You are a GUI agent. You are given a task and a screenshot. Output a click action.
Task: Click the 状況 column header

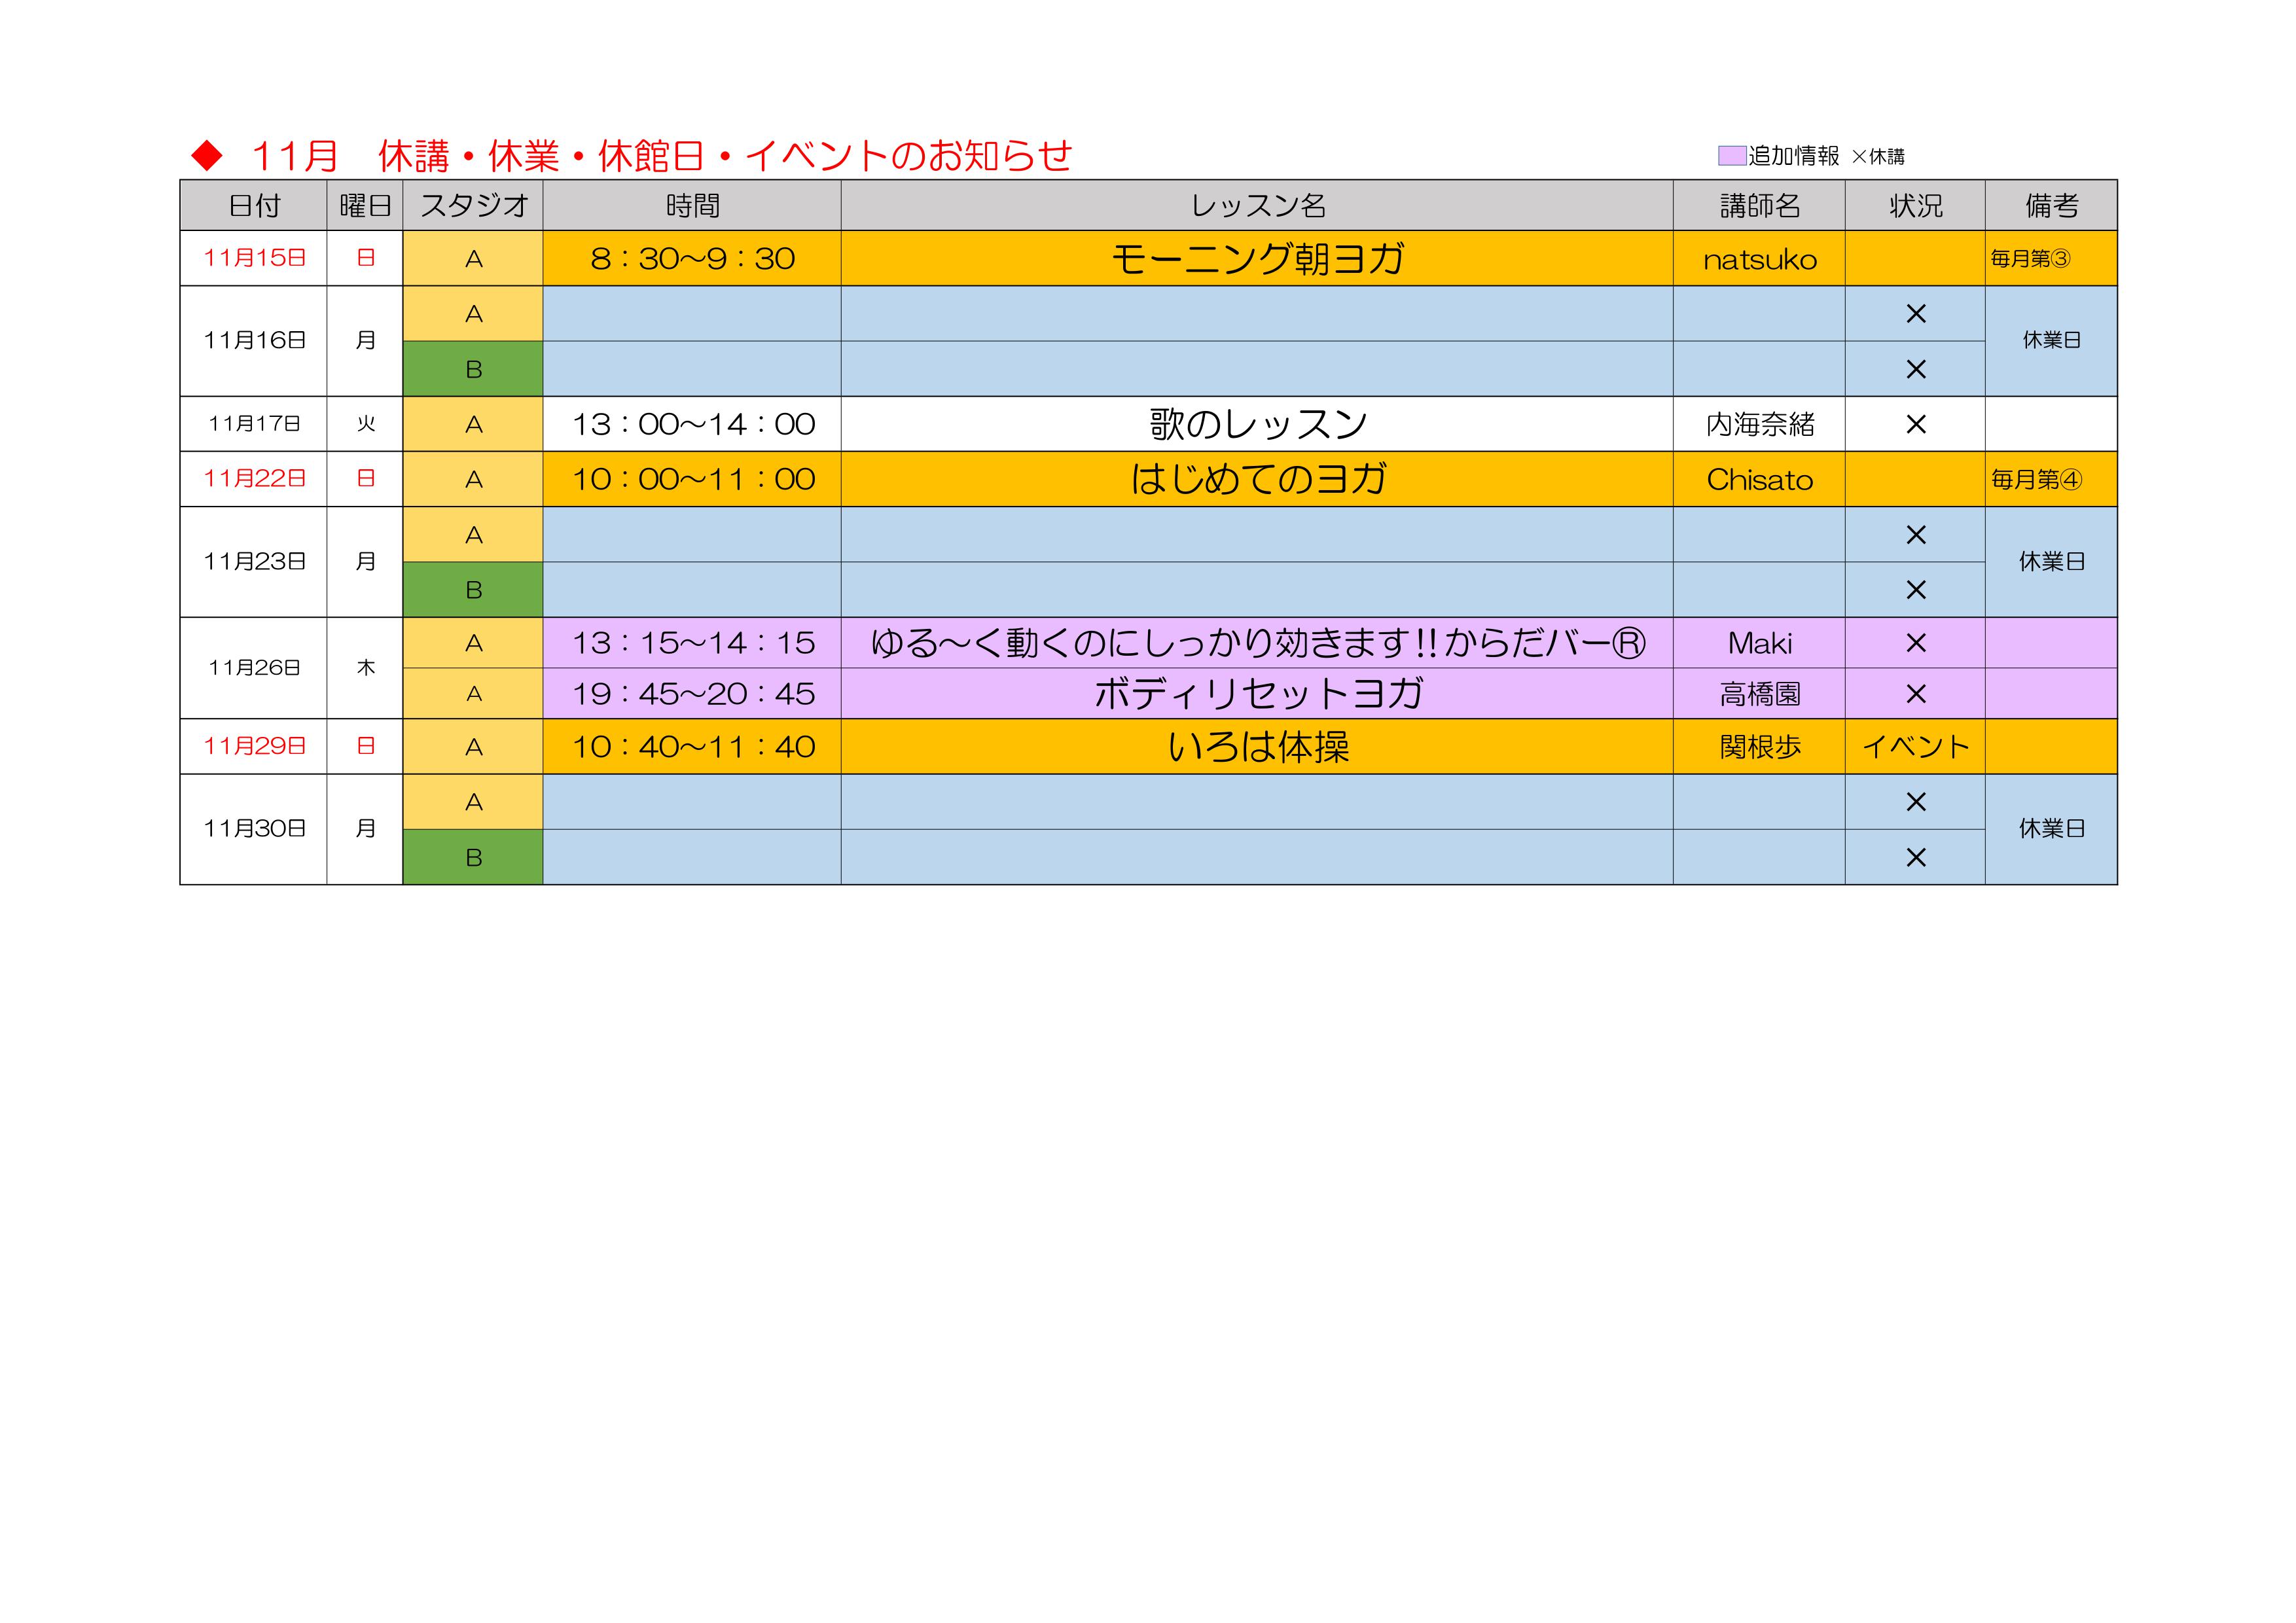point(1915,206)
